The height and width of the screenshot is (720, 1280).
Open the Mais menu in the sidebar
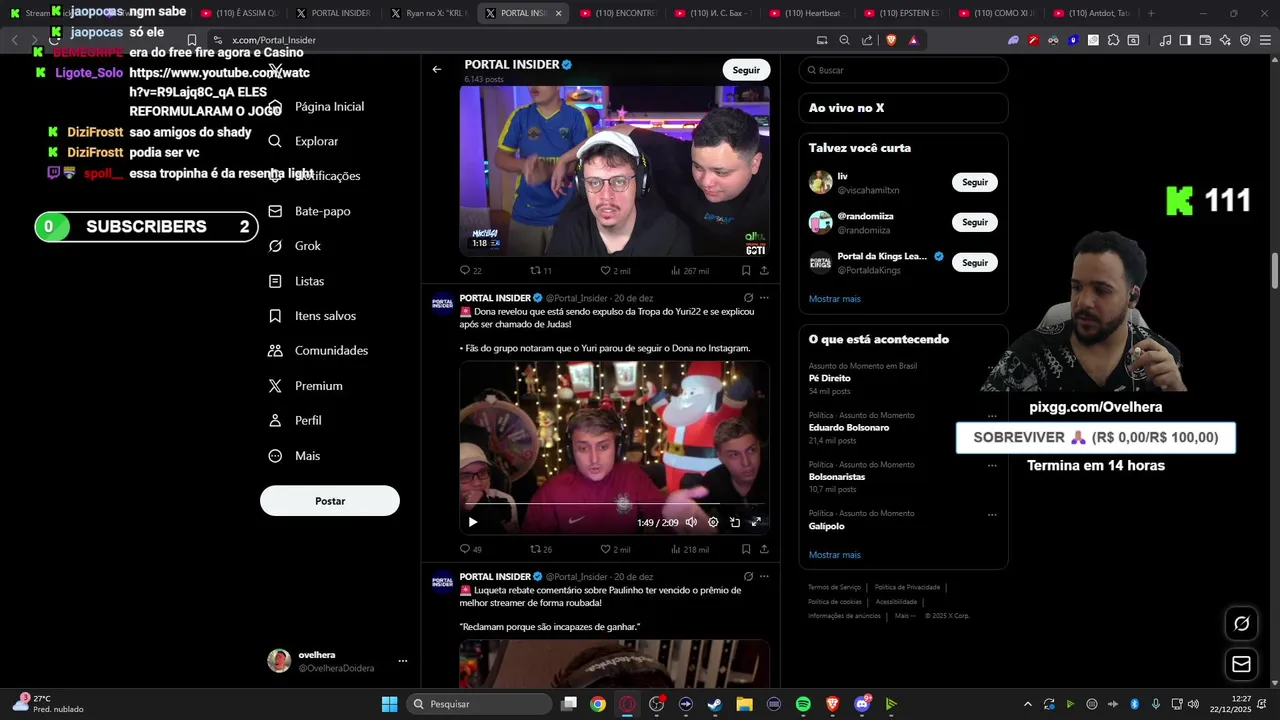click(294, 456)
